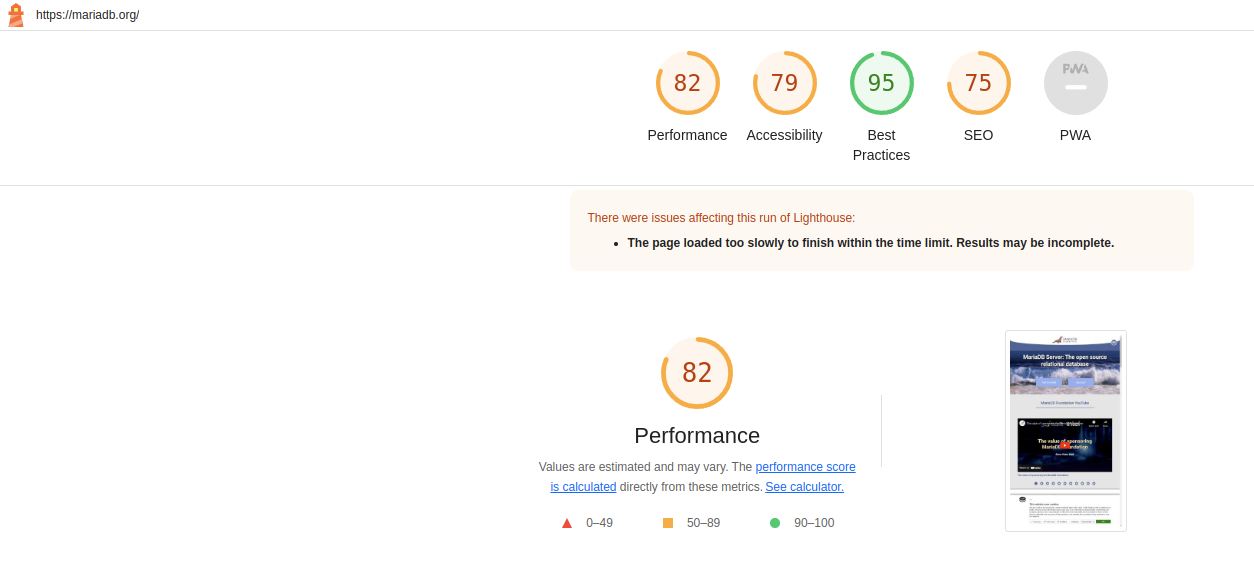Click the gray PWA badge icon
Image resolution: width=1254 pixels, height=569 pixels.
tap(1075, 83)
